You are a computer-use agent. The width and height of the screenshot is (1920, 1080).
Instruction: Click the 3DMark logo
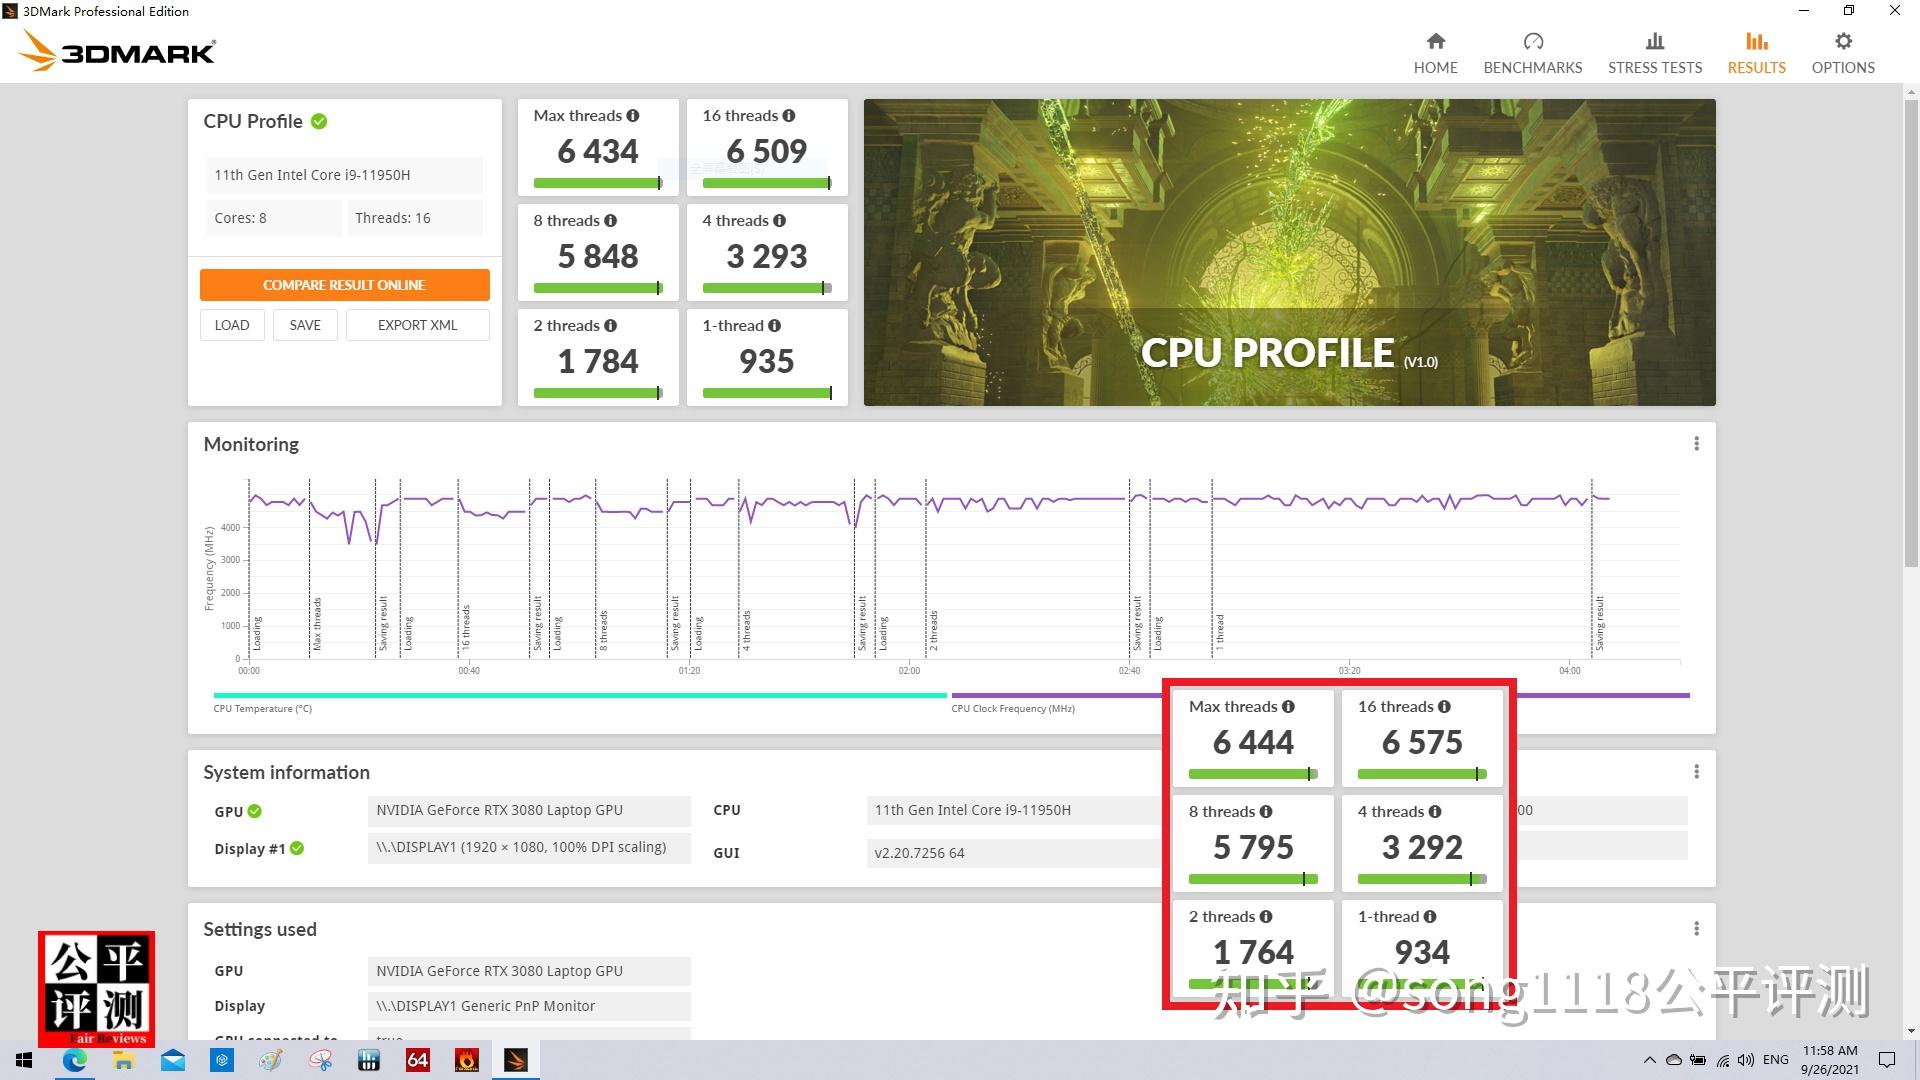[x=118, y=51]
